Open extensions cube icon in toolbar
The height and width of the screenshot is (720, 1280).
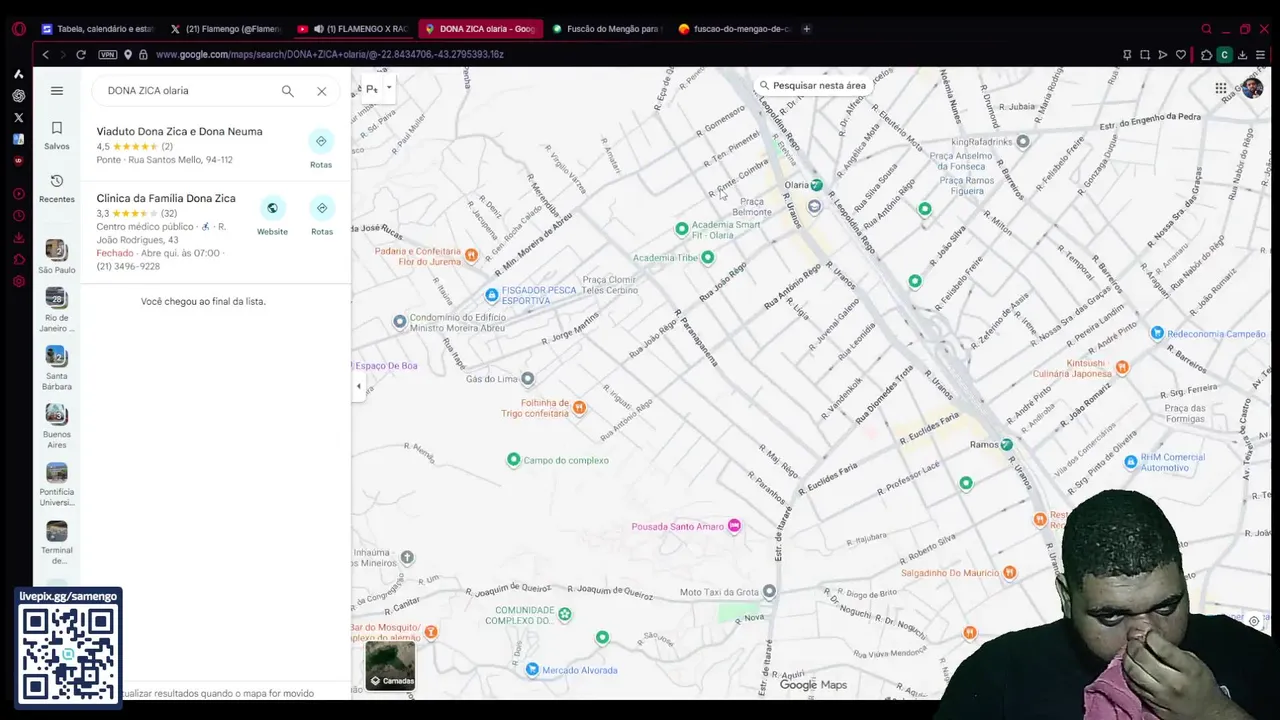(1206, 55)
